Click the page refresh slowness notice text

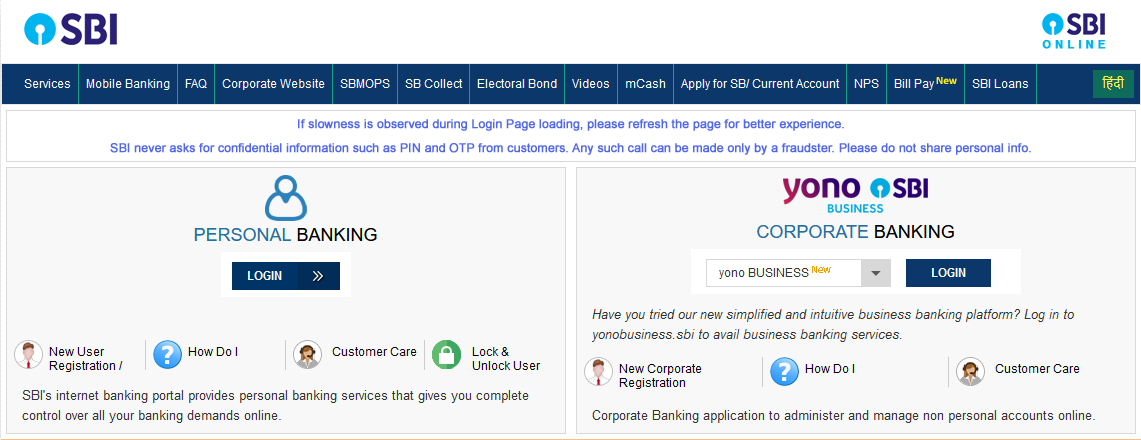pyautogui.click(x=570, y=124)
